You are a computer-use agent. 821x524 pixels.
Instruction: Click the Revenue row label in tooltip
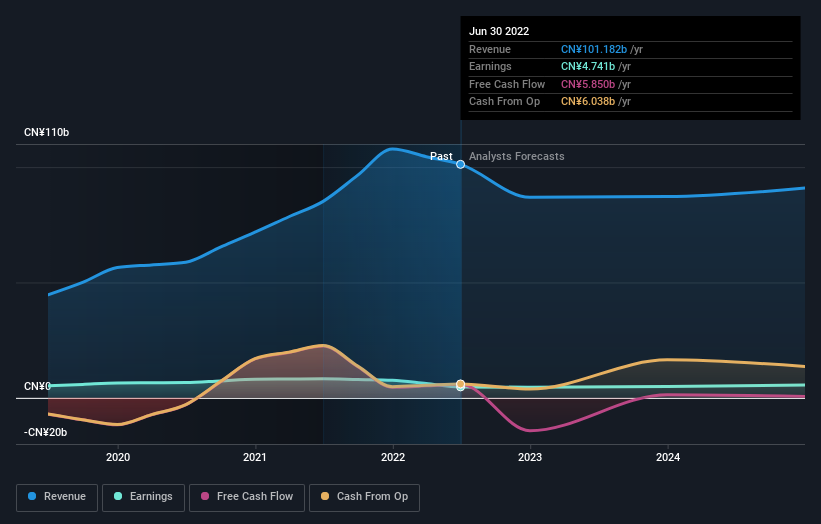tap(490, 49)
